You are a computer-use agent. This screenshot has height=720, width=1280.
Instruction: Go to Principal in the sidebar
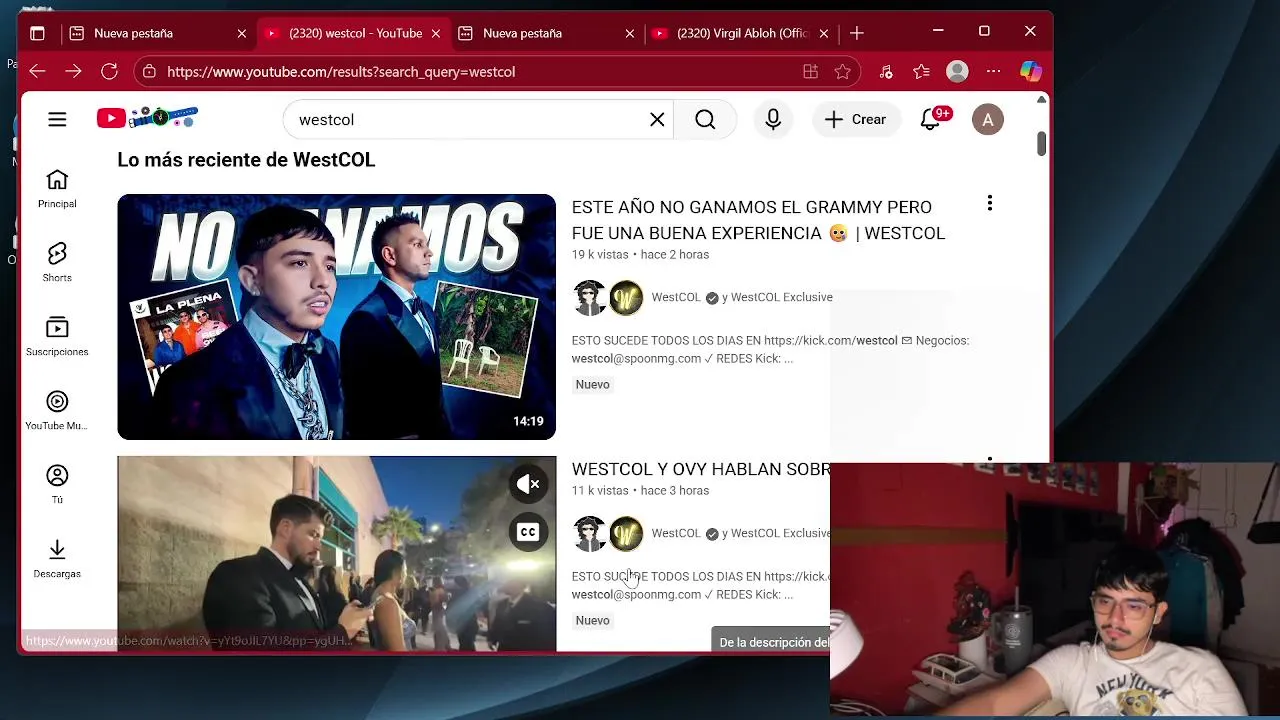tap(57, 189)
